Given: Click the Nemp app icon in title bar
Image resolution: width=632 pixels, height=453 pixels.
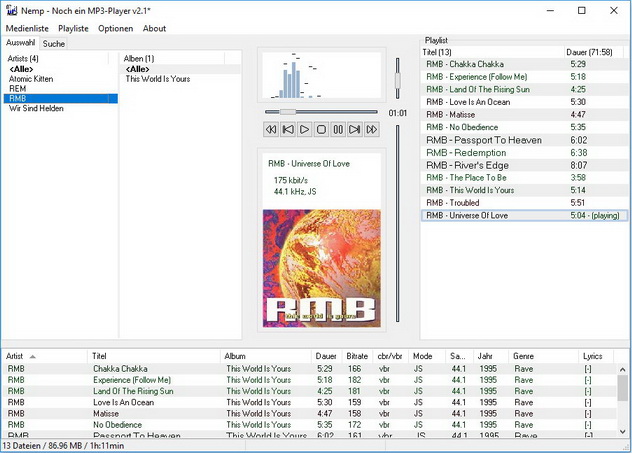Looking at the screenshot, I should click(x=11, y=10).
